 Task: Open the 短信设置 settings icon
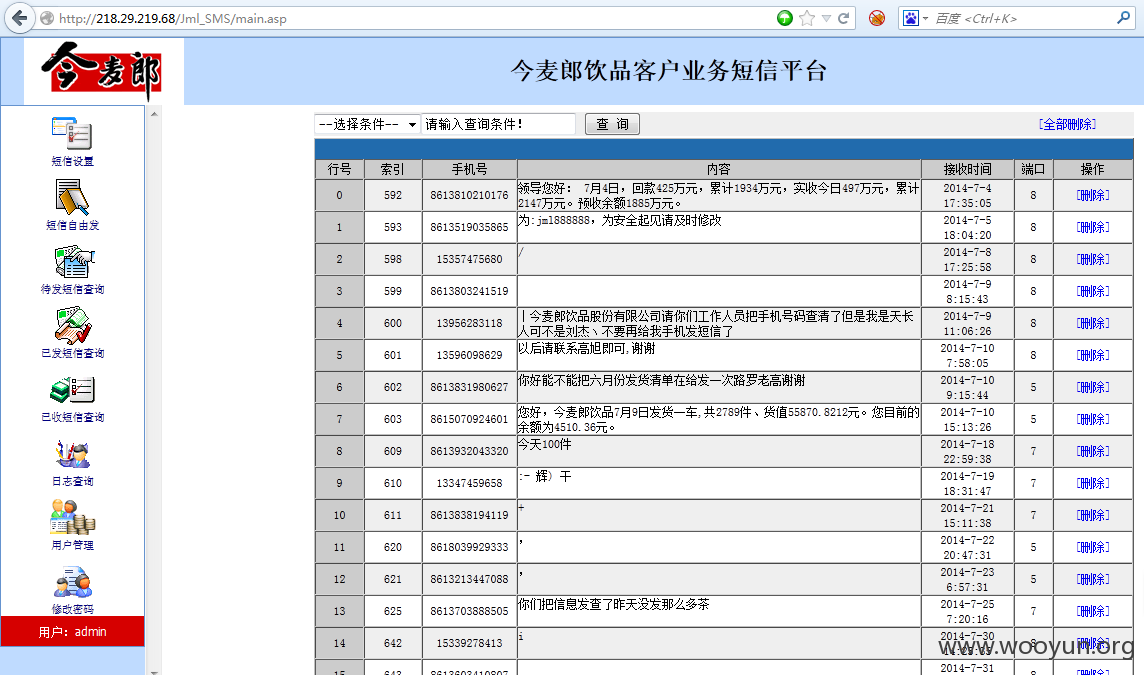tap(72, 134)
